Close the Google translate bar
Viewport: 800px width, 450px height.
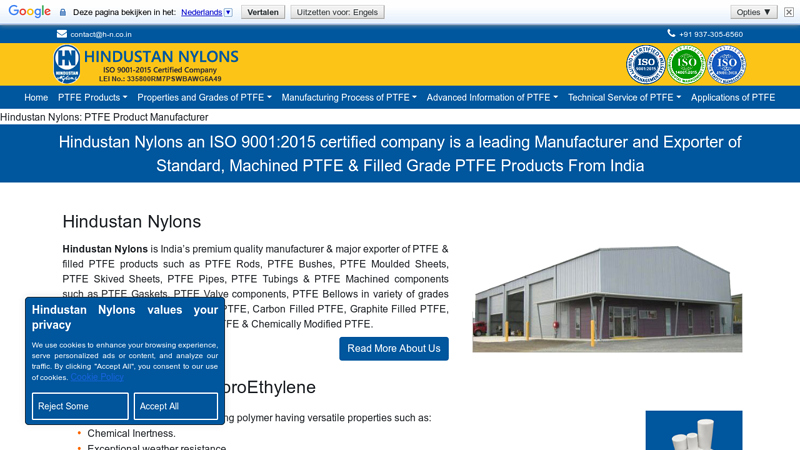789,12
